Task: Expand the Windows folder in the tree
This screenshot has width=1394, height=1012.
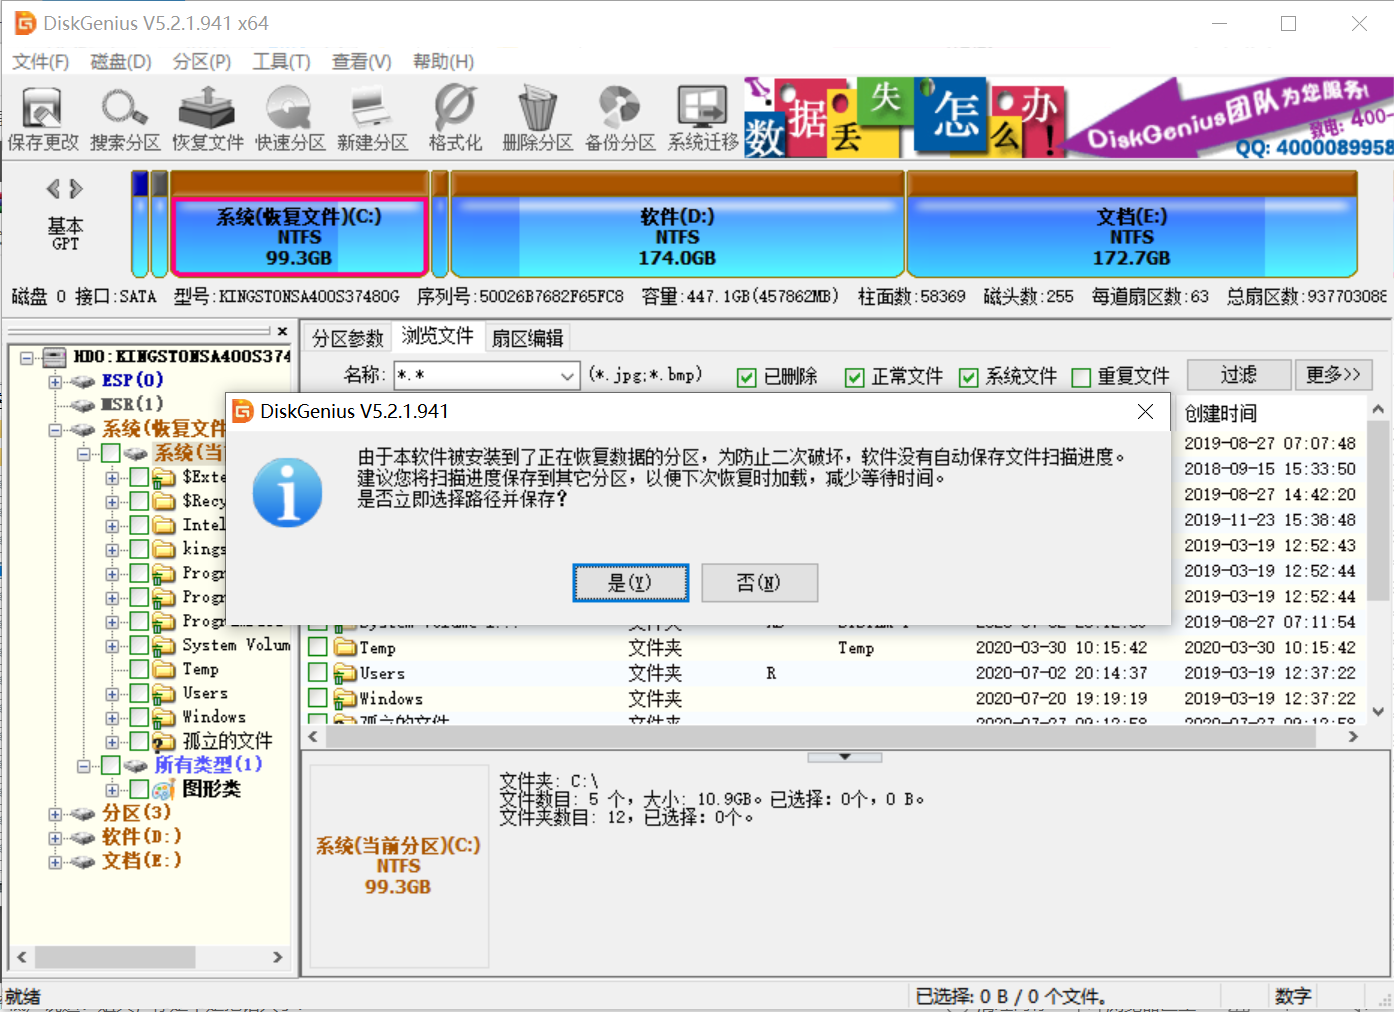Action: point(112,718)
